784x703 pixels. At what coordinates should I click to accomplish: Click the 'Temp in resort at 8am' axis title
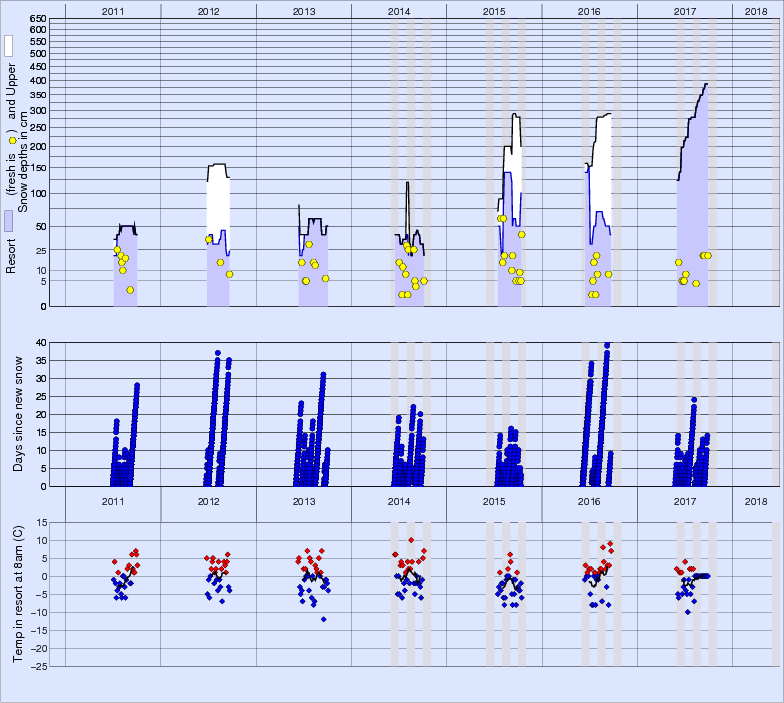[19, 593]
